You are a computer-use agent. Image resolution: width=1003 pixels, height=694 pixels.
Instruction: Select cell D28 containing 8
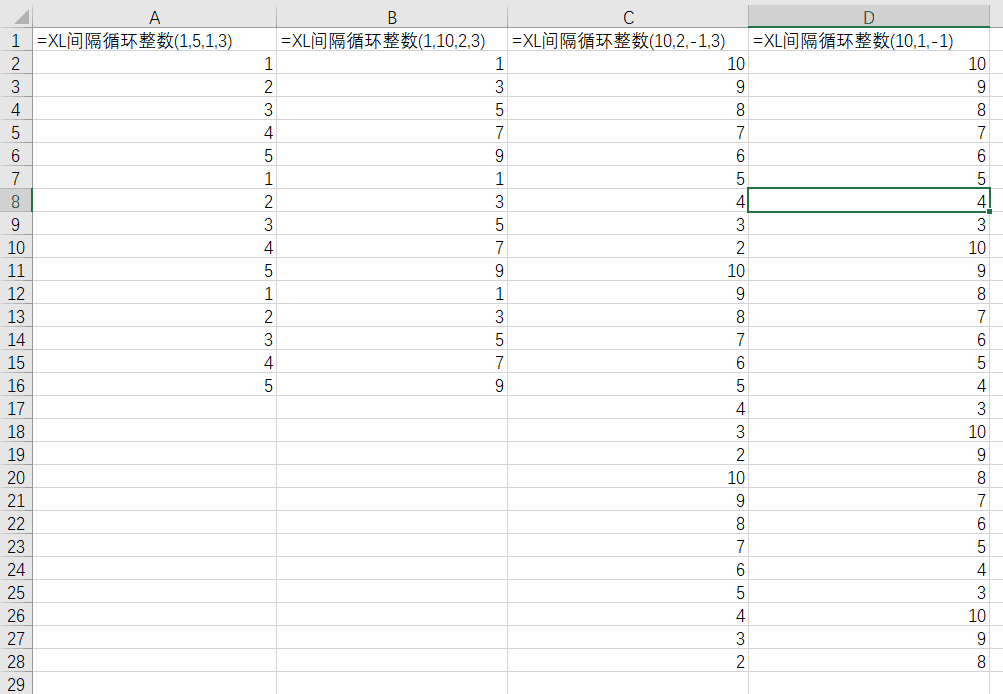click(869, 661)
